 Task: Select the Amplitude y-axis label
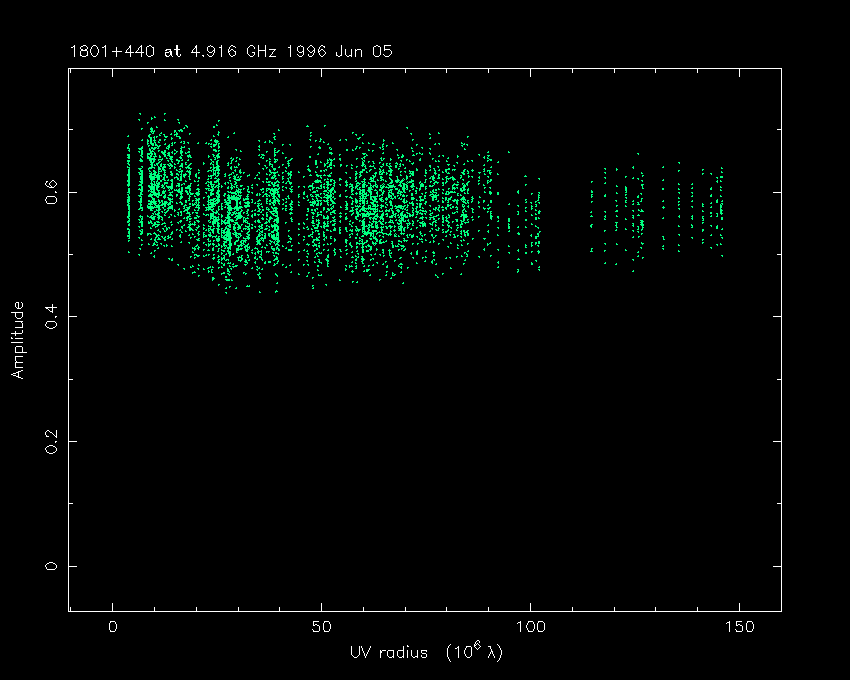[18, 340]
